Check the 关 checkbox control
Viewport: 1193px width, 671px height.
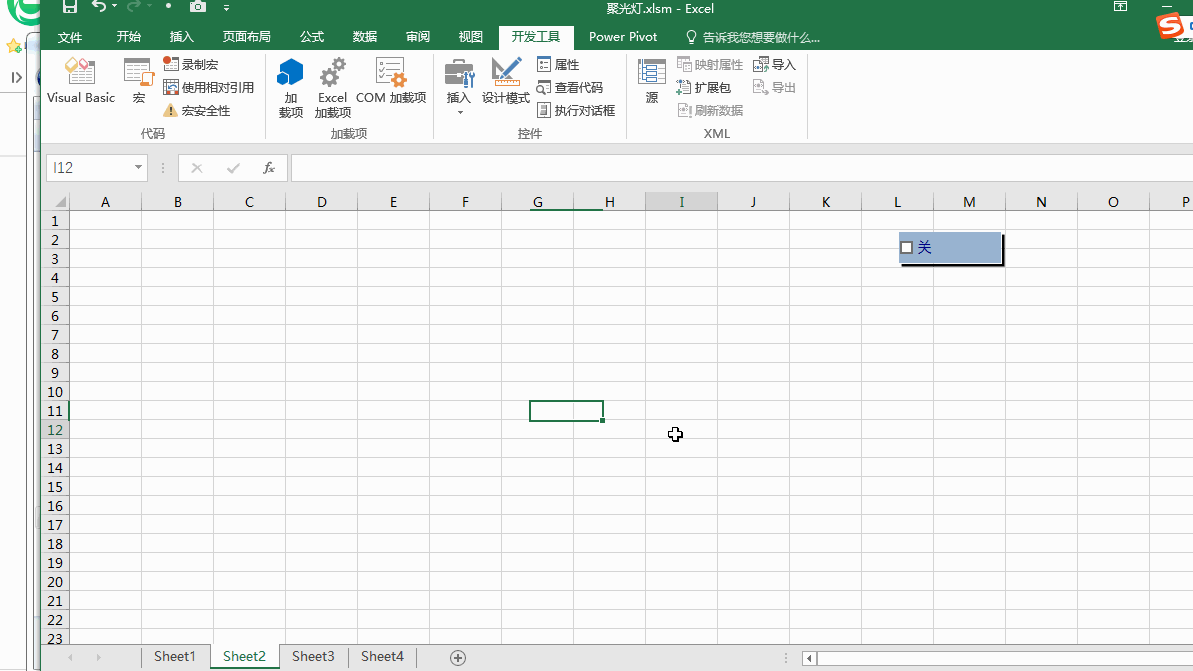[x=906, y=247]
